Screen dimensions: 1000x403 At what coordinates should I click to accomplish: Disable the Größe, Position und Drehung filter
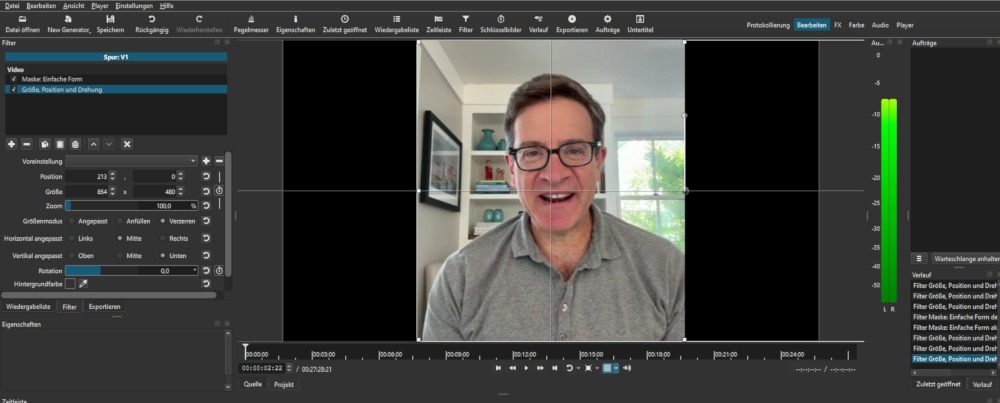coord(14,89)
